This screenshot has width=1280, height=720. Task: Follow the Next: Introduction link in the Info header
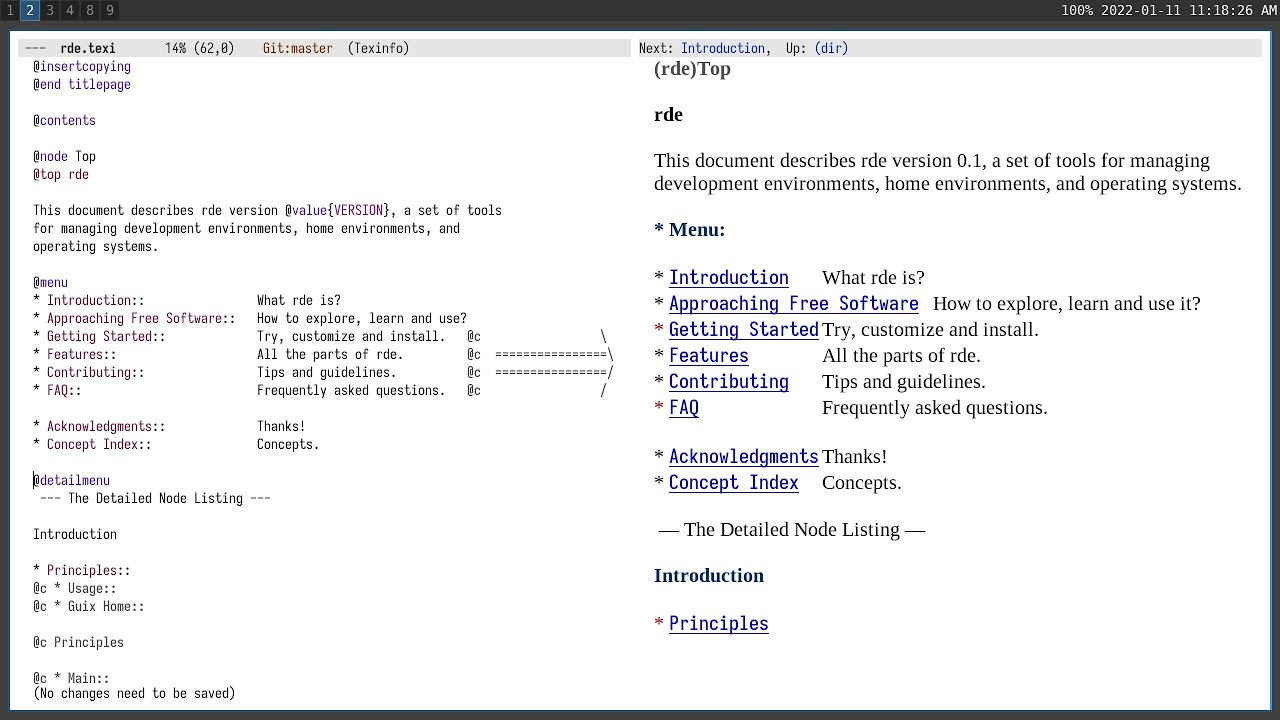(723, 48)
